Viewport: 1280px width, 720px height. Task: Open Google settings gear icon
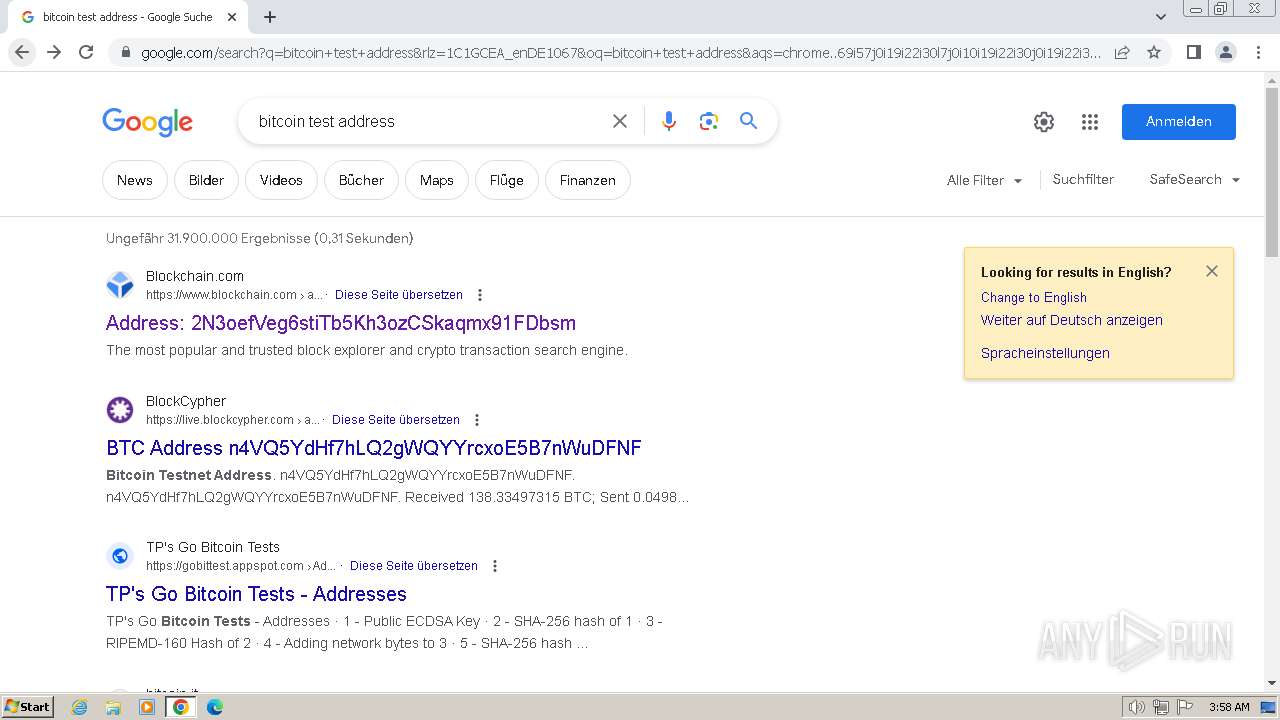coord(1044,122)
